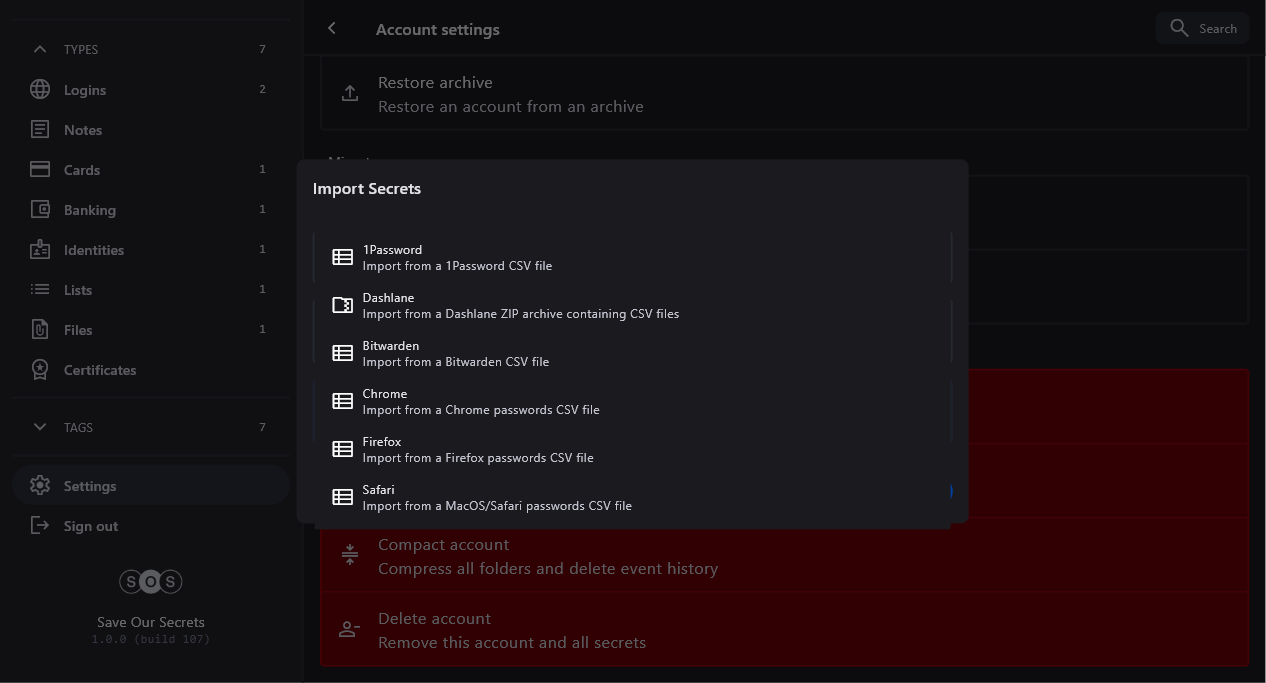Select the Files attachment icon
This screenshot has width=1266, height=683.
[40, 330]
